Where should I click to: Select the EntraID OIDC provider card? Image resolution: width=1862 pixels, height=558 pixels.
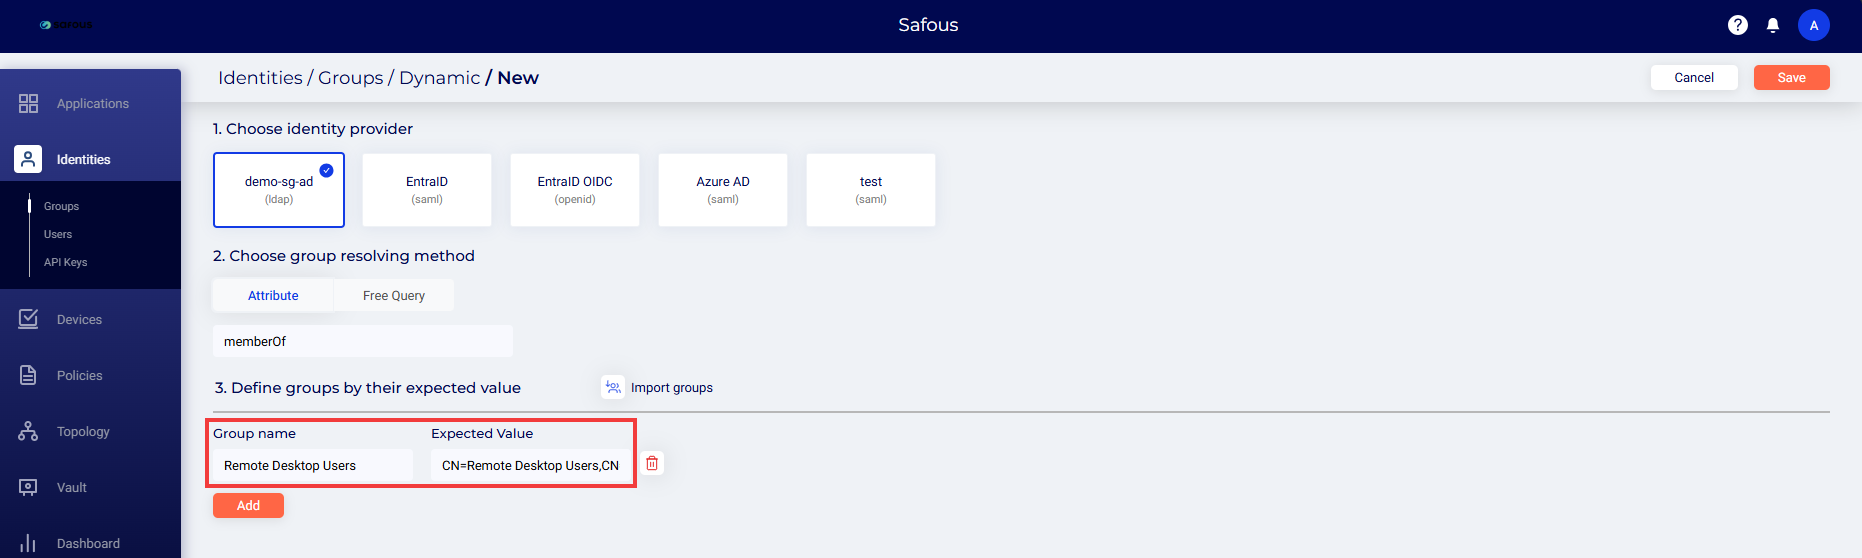(575, 189)
